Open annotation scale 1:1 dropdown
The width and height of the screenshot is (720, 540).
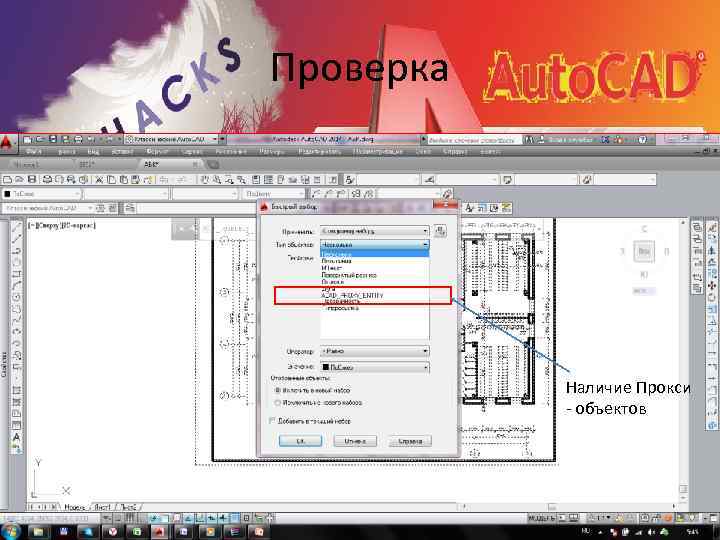tap(602, 518)
